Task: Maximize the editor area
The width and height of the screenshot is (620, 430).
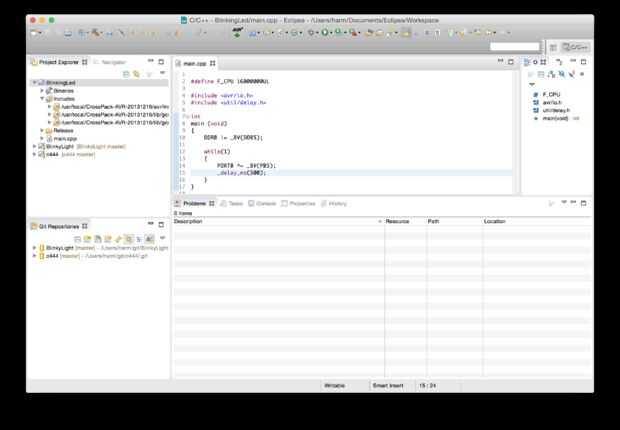Action: 511,62
